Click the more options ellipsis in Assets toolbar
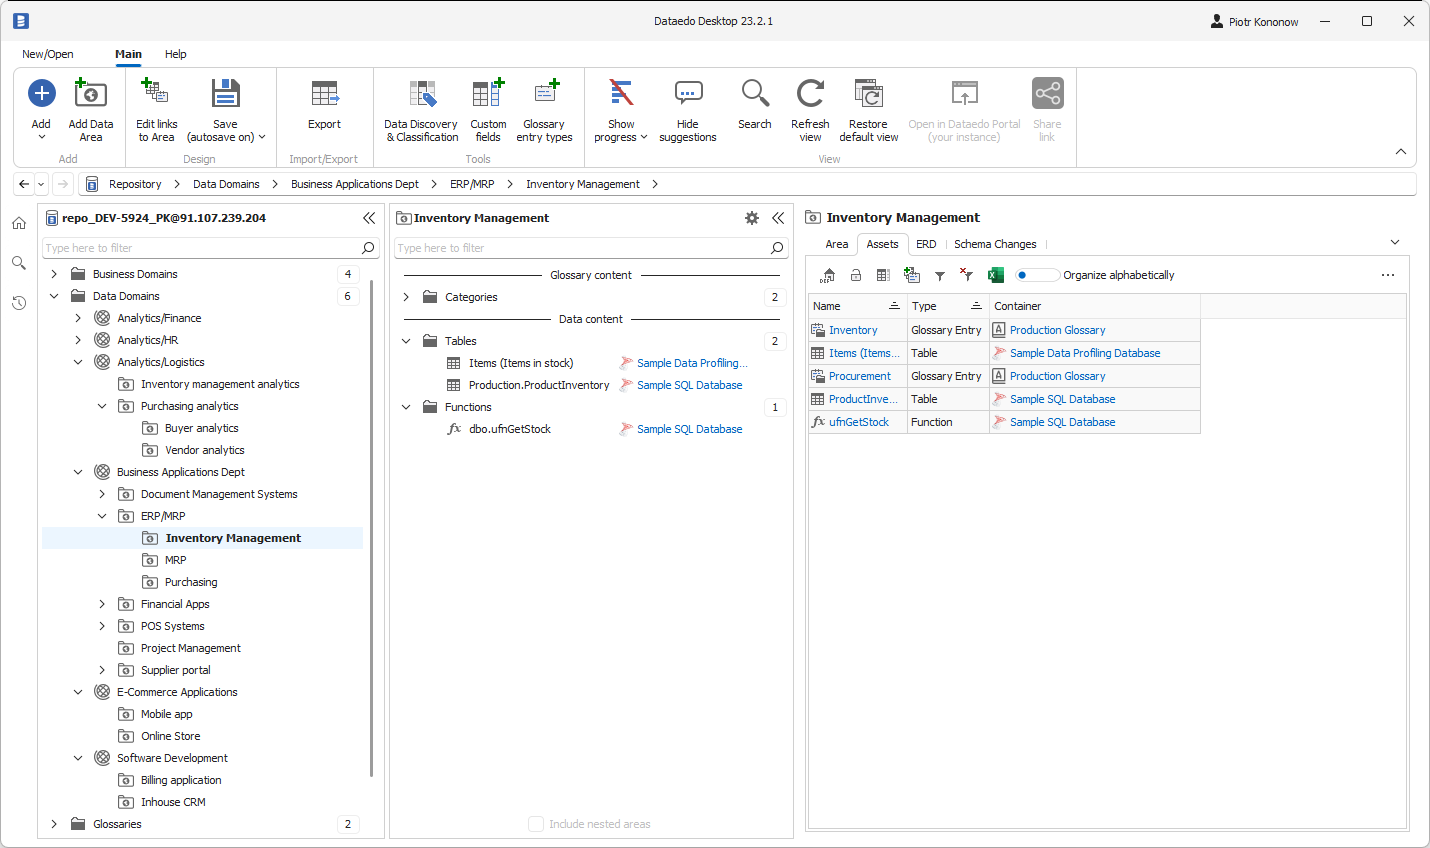1430x848 pixels. click(1388, 275)
